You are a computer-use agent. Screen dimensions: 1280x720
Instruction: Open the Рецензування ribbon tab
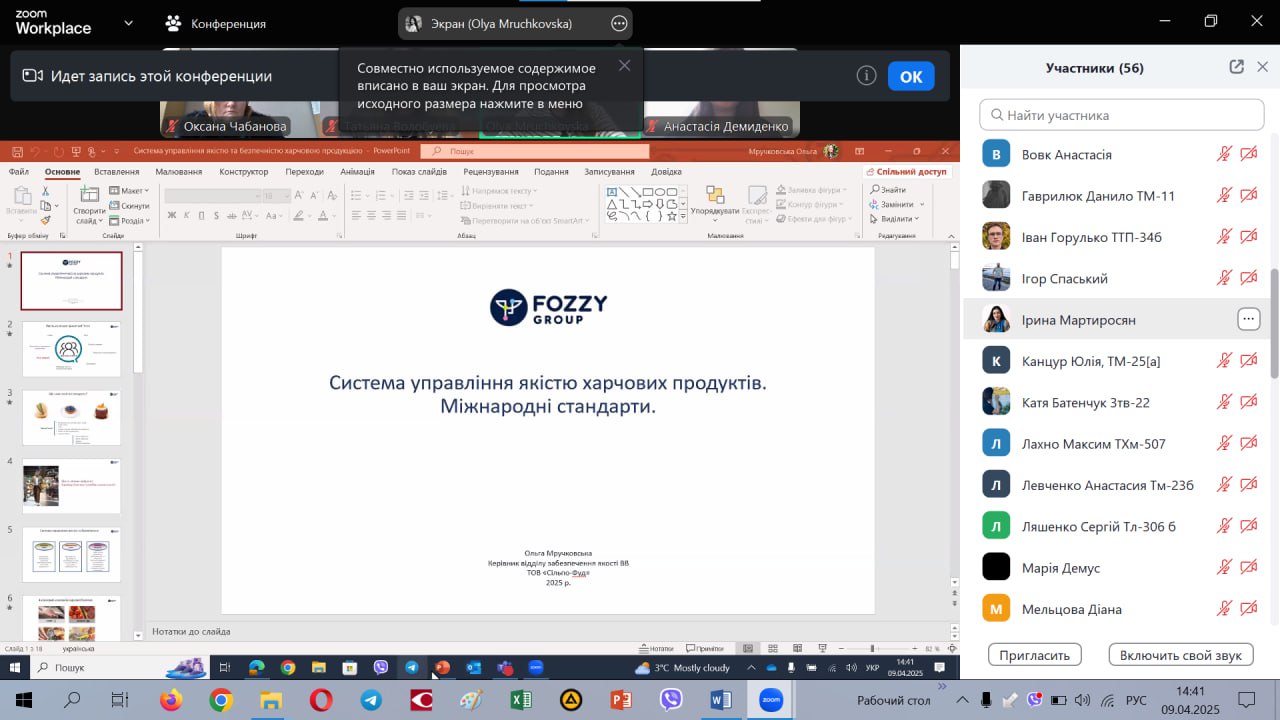(x=491, y=172)
